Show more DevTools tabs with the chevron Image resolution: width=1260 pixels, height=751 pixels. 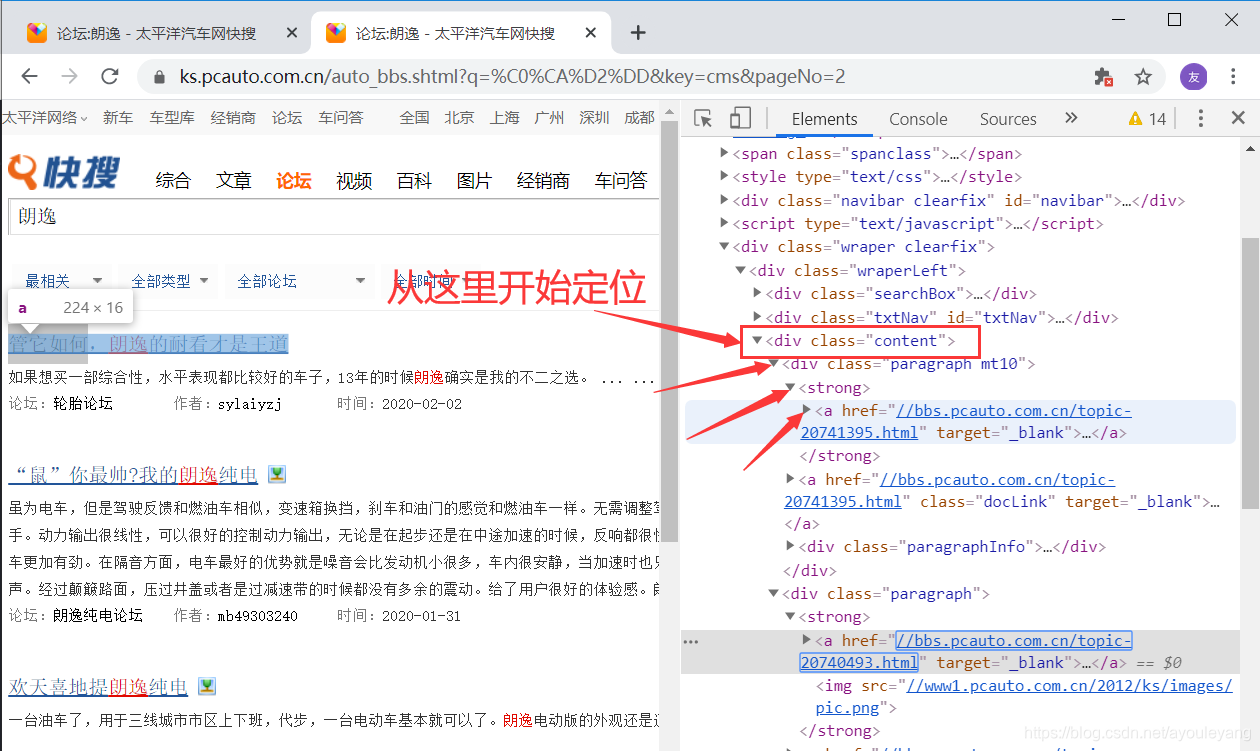[x=1071, y=118]
